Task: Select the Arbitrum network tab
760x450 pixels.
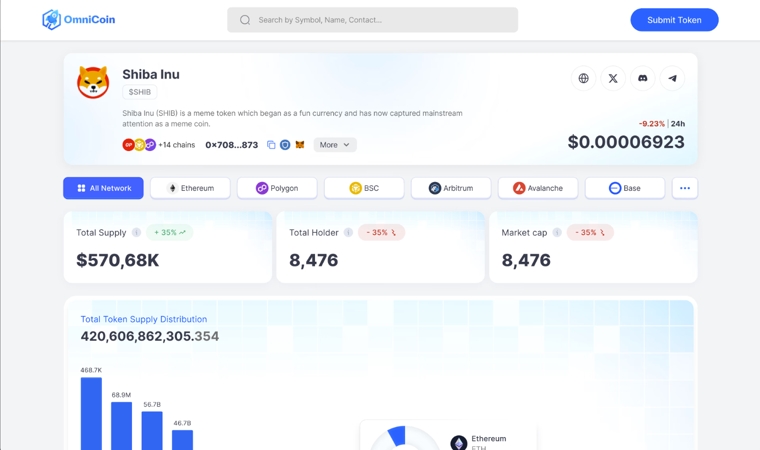Action: pos(451,188)
